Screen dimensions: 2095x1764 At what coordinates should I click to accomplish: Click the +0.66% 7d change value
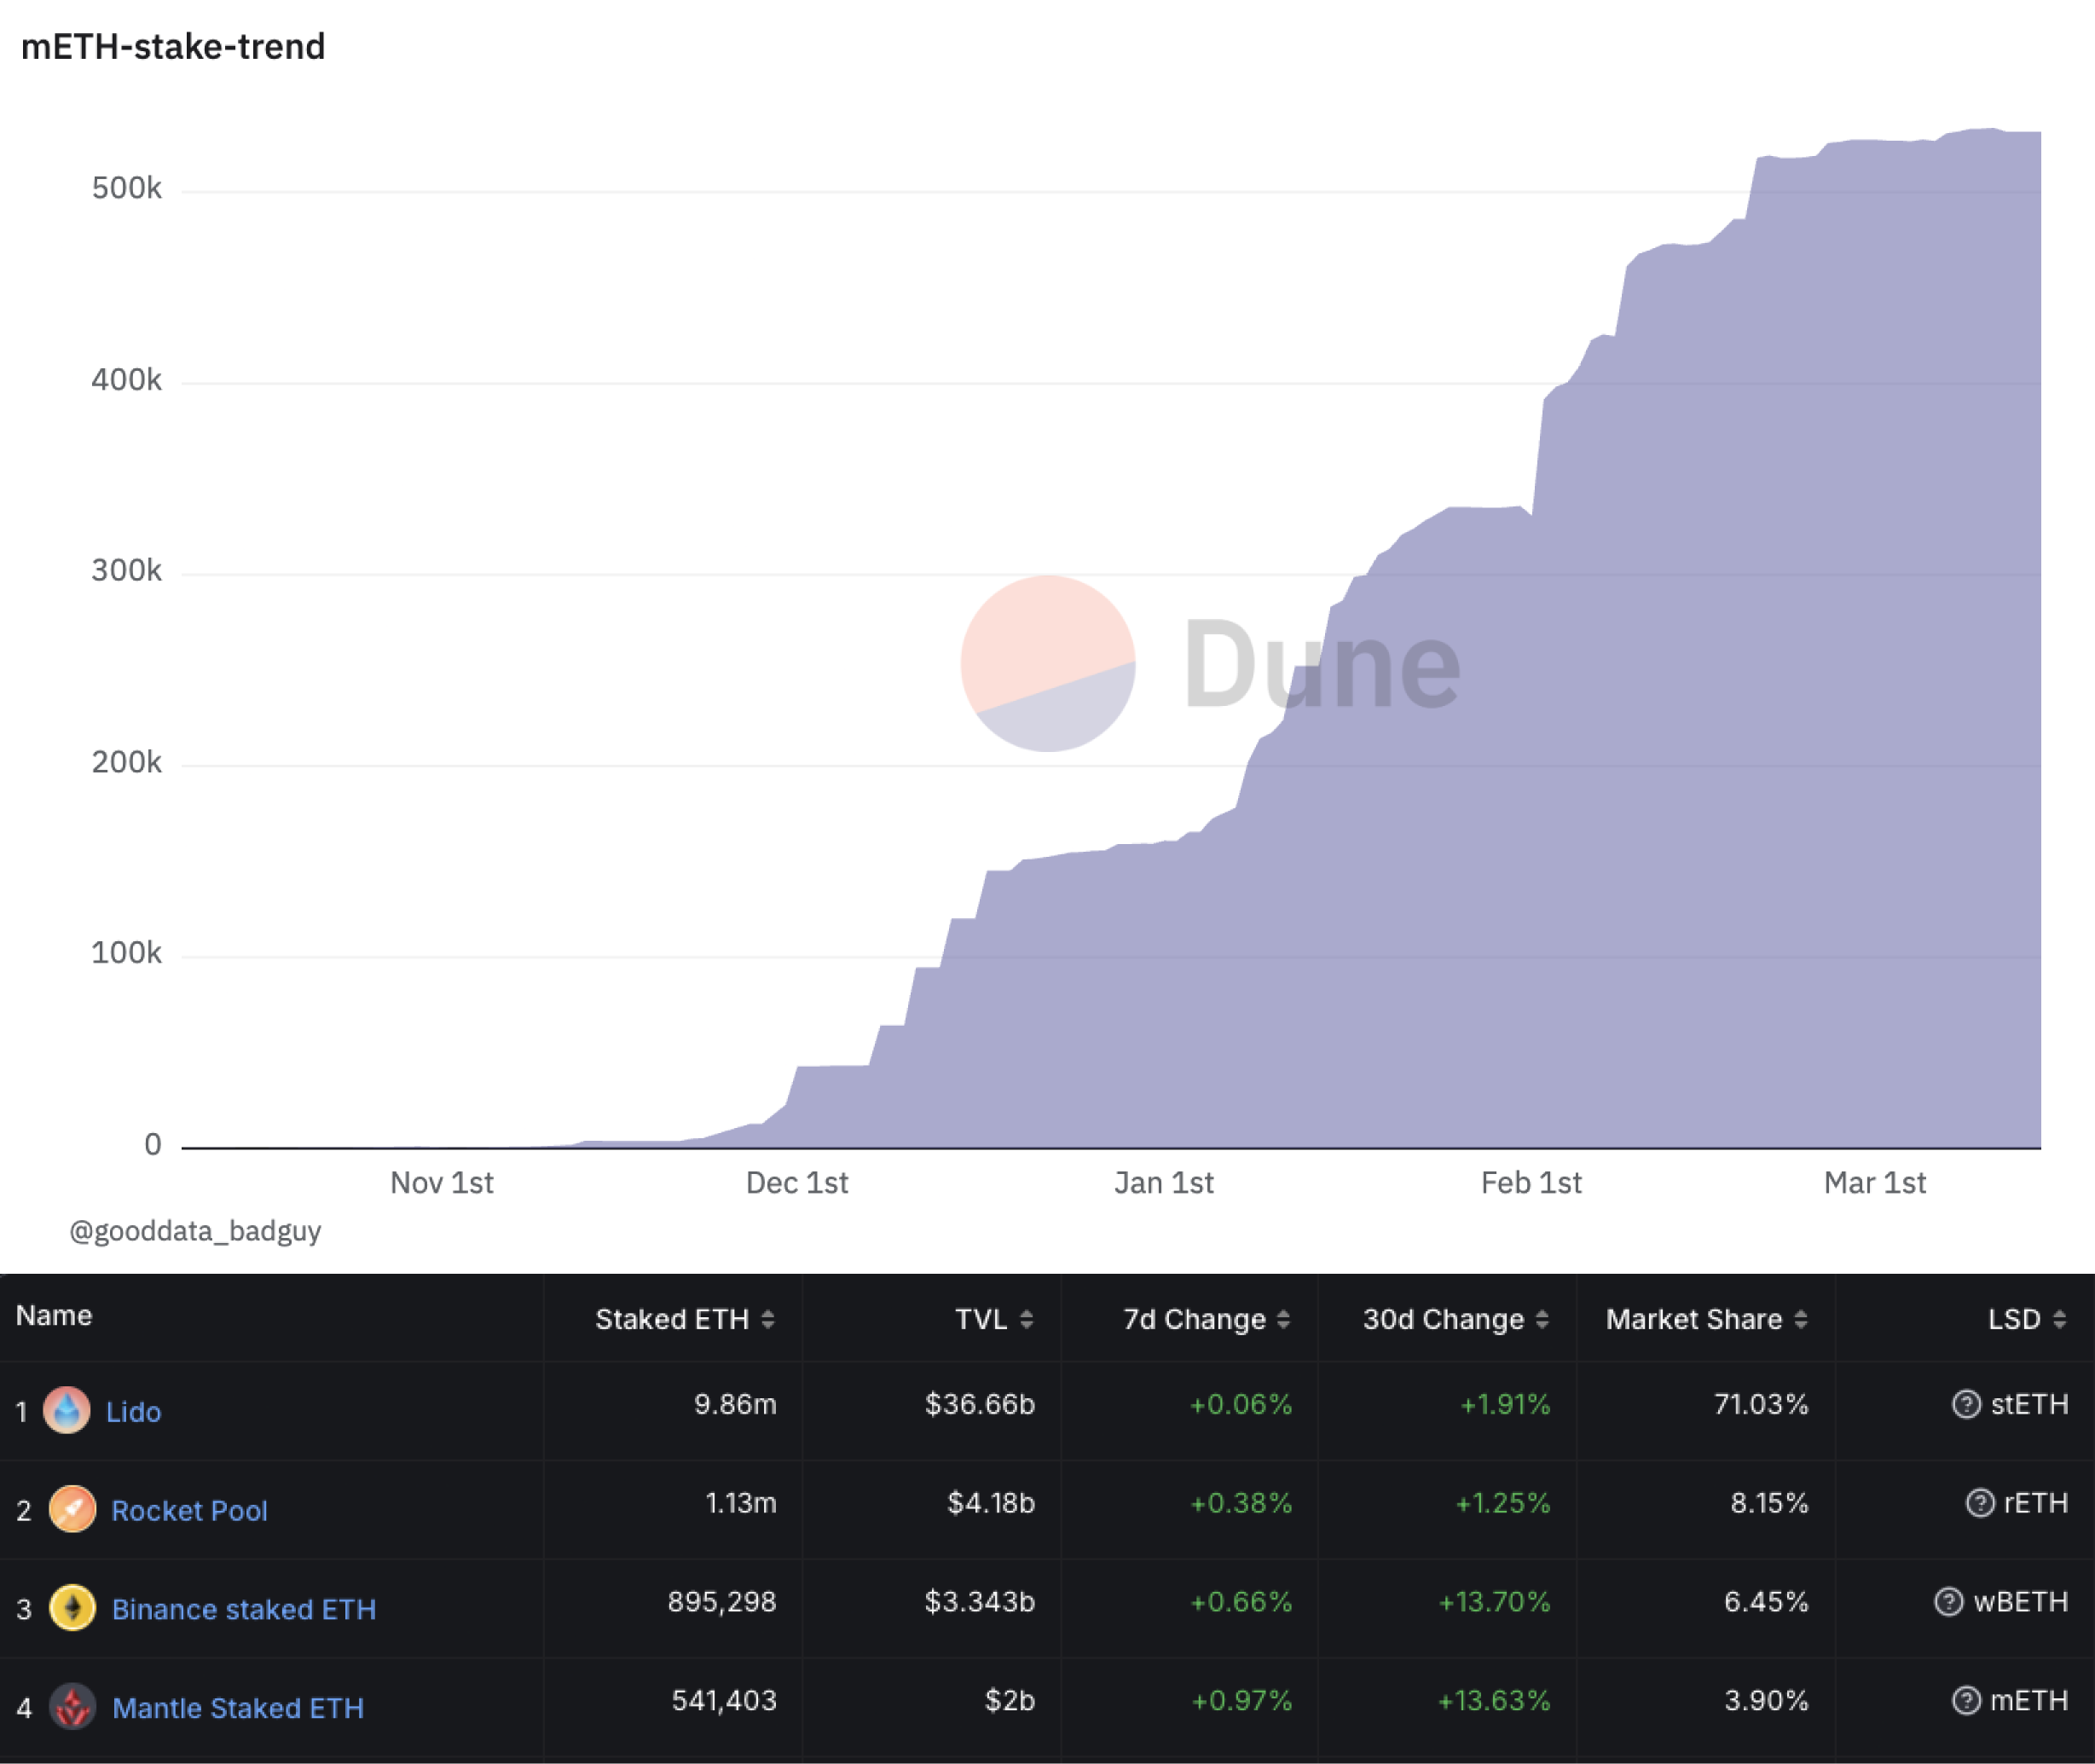coord(1240,1602)
